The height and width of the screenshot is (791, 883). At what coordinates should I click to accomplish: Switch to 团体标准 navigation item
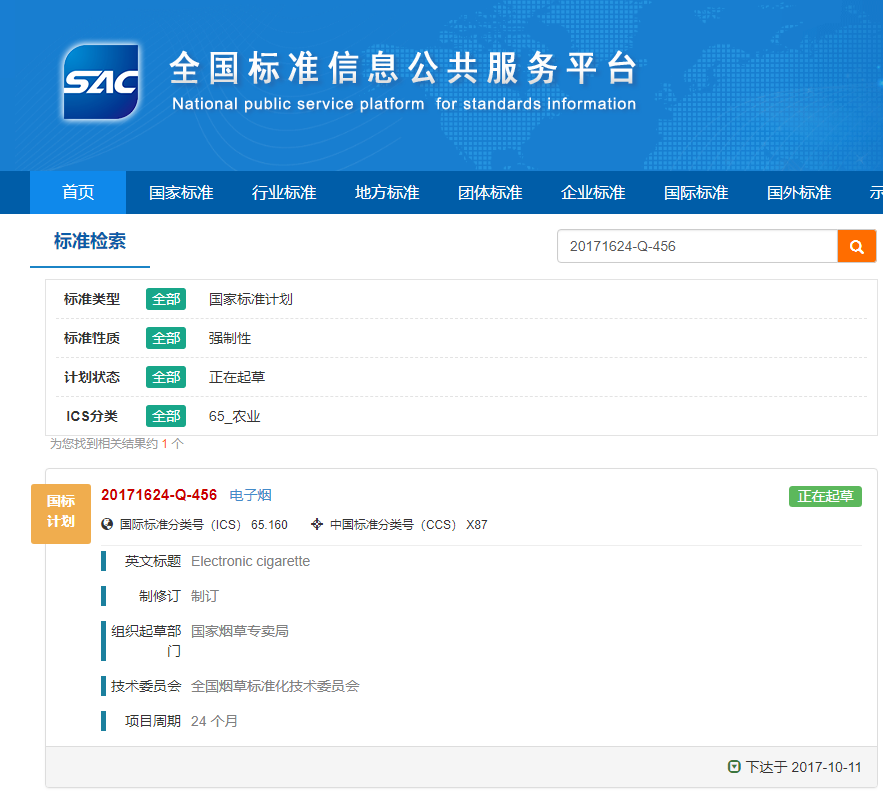coord(490,193)
